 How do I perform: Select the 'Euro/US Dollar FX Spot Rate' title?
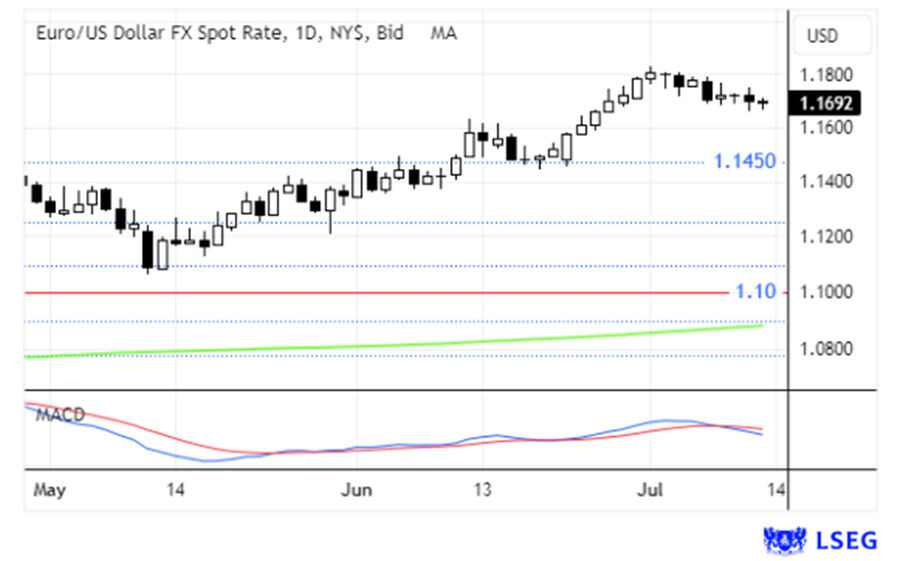coord(159,33)
